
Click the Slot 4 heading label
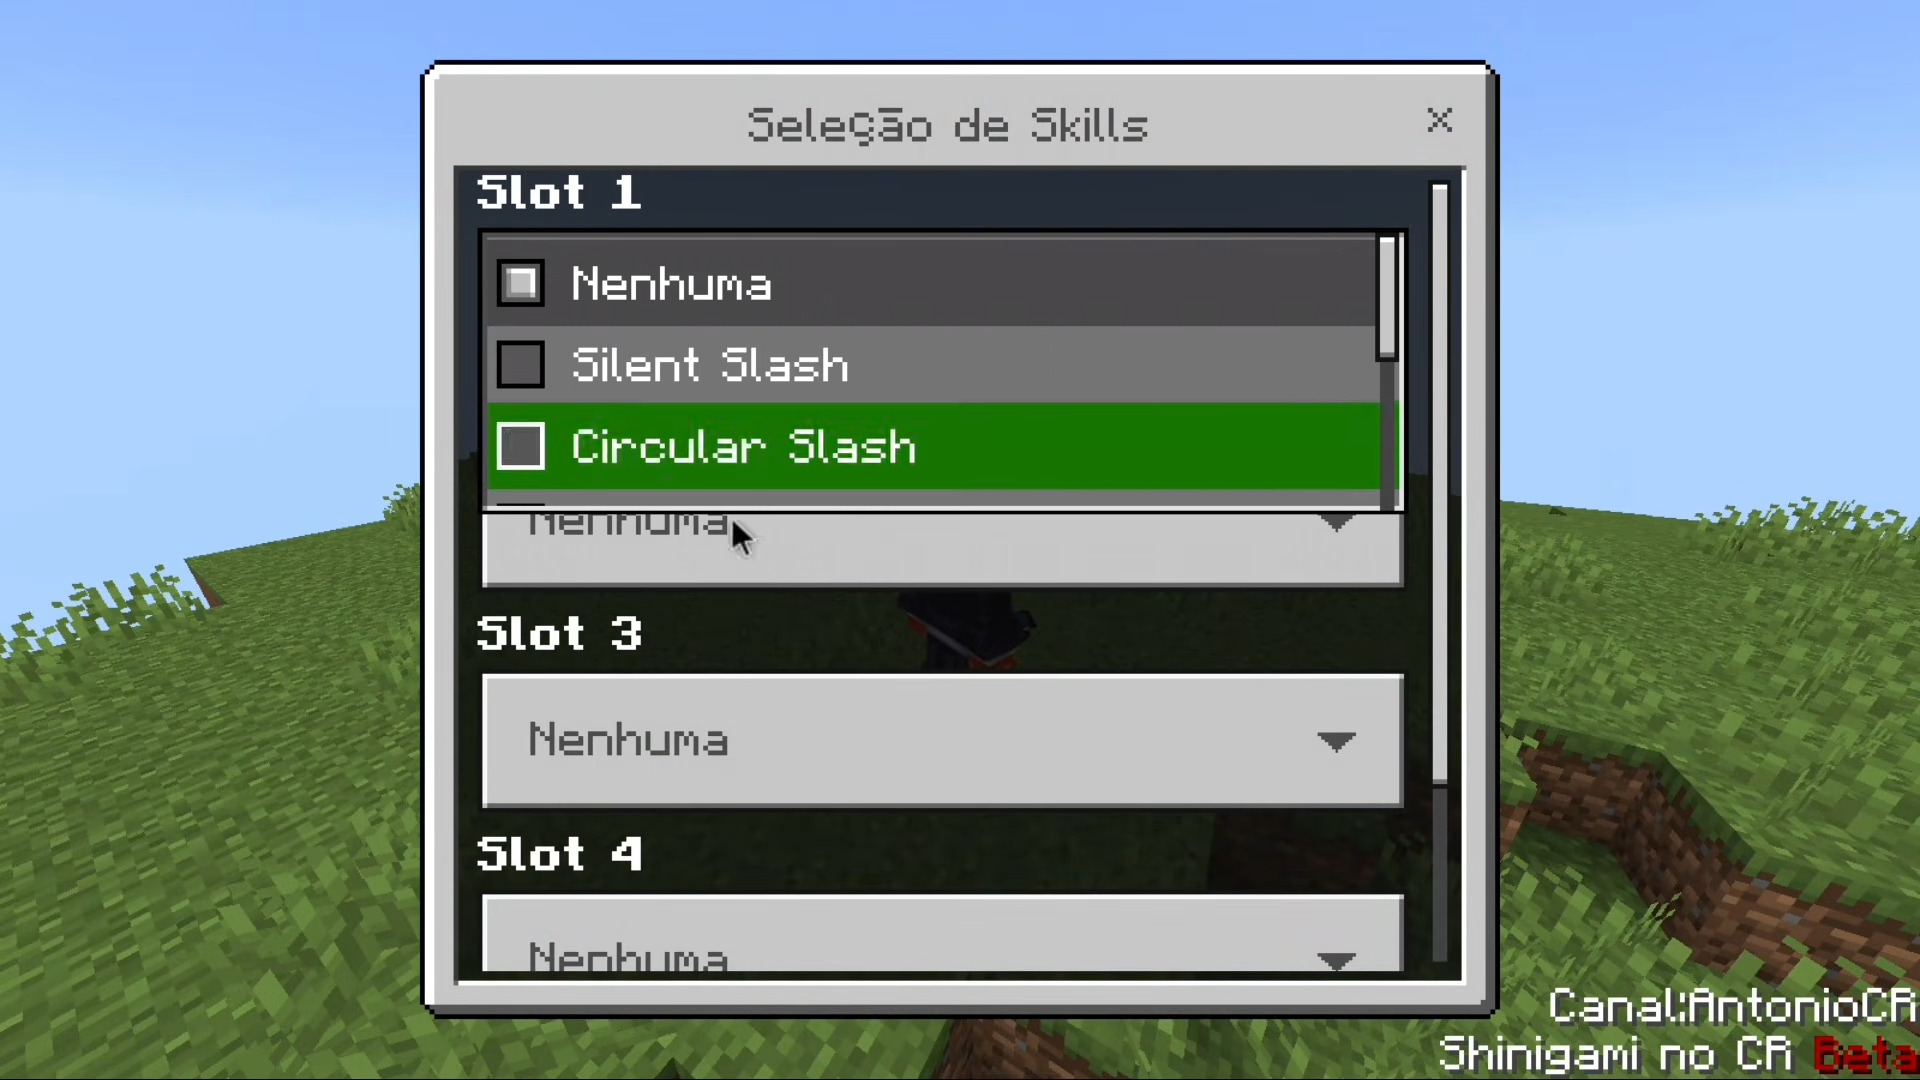tap(559, 854)
